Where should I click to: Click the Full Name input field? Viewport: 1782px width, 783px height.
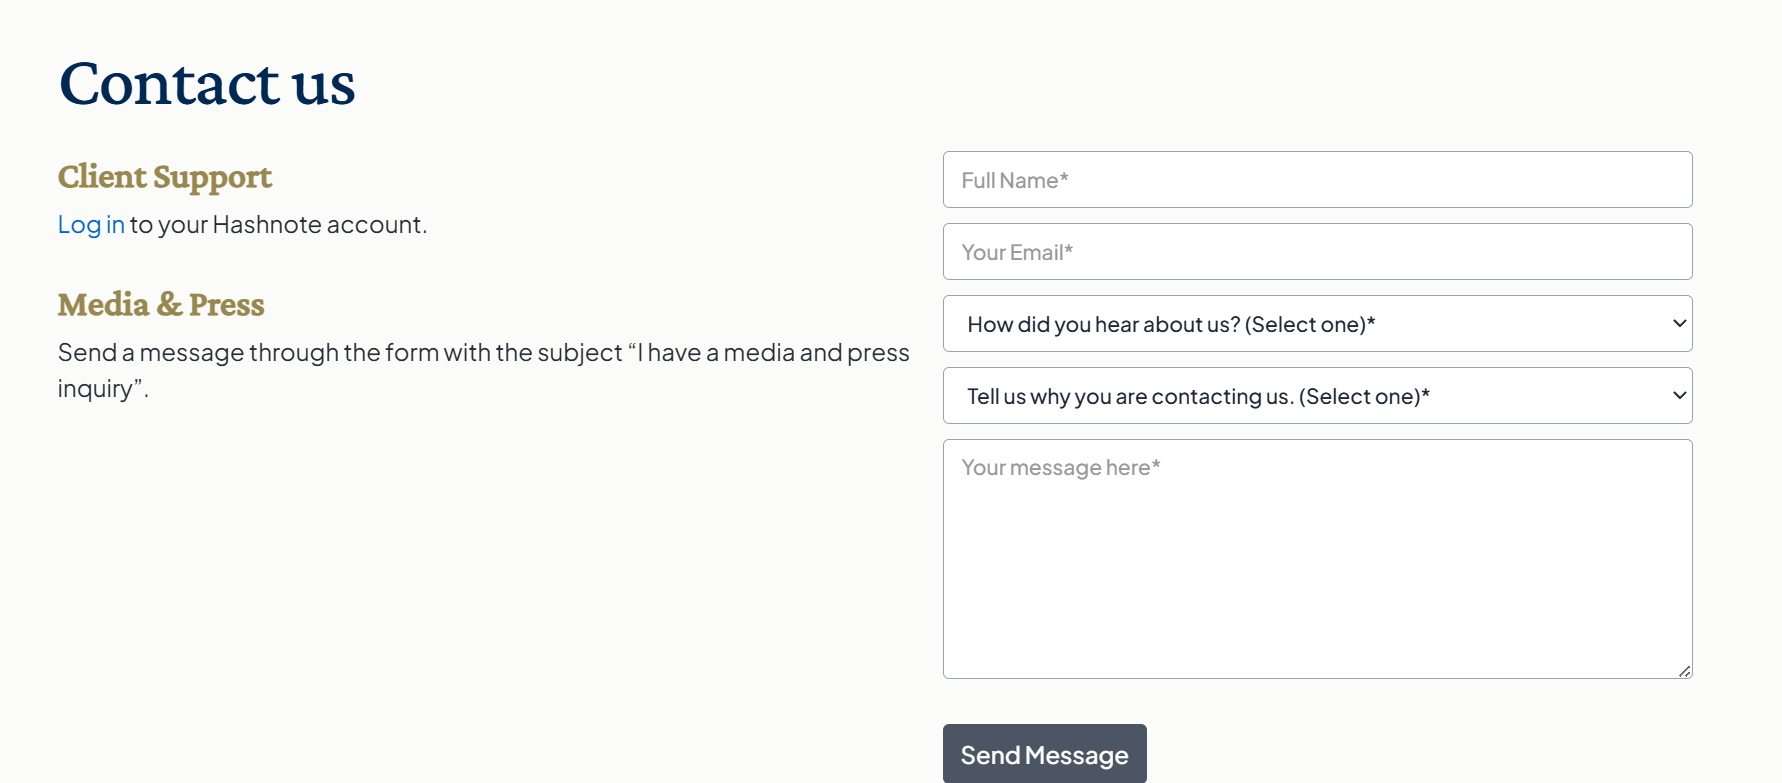[x=1317, y=180]
